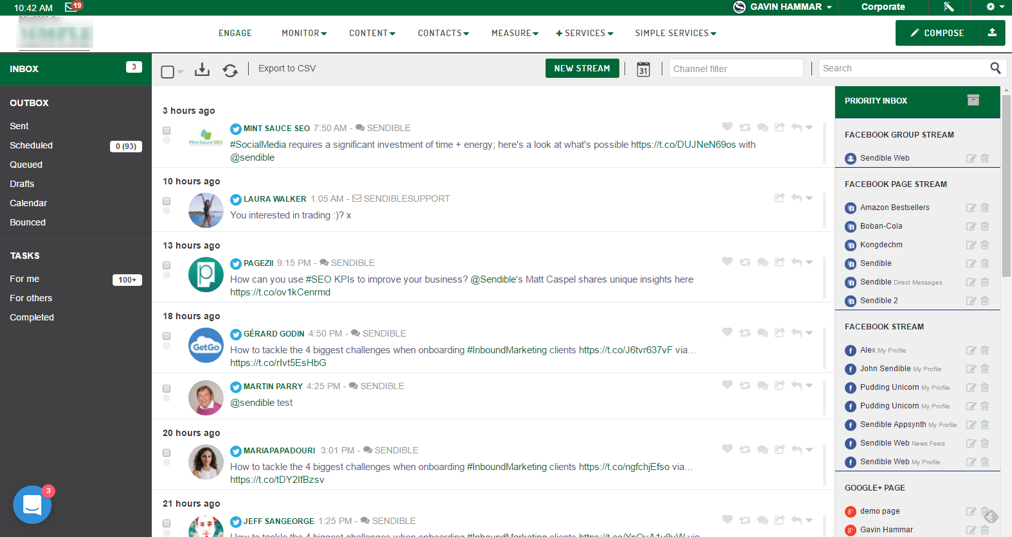Viewport: 1012px width, 537px height.
Task: Share the Laura Walker message
Action: pos(779,198)
